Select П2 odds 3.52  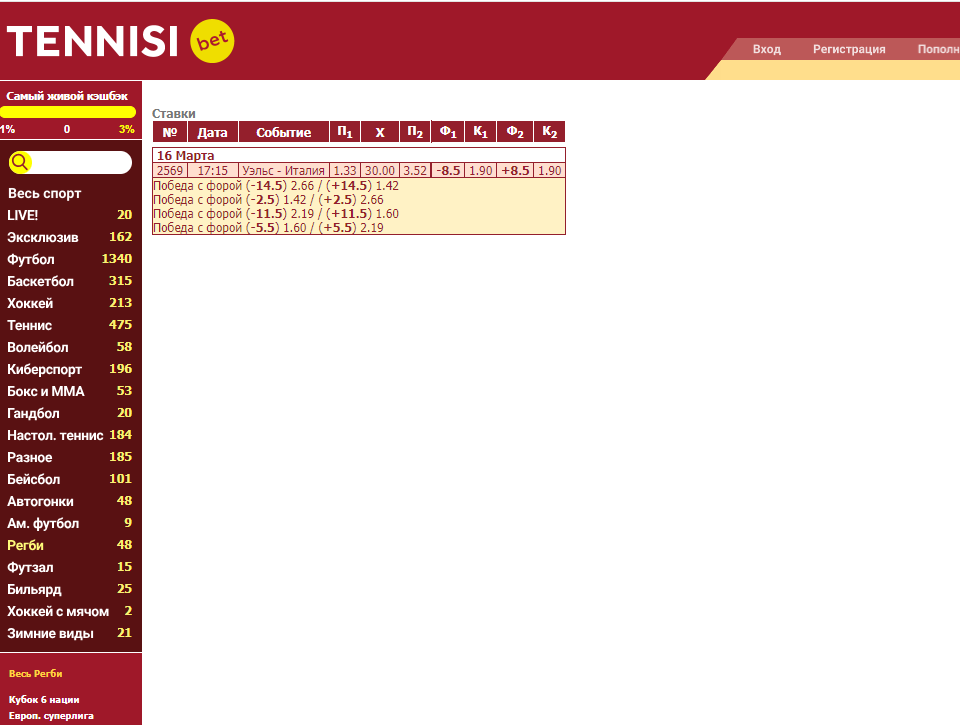pos(414,171)
